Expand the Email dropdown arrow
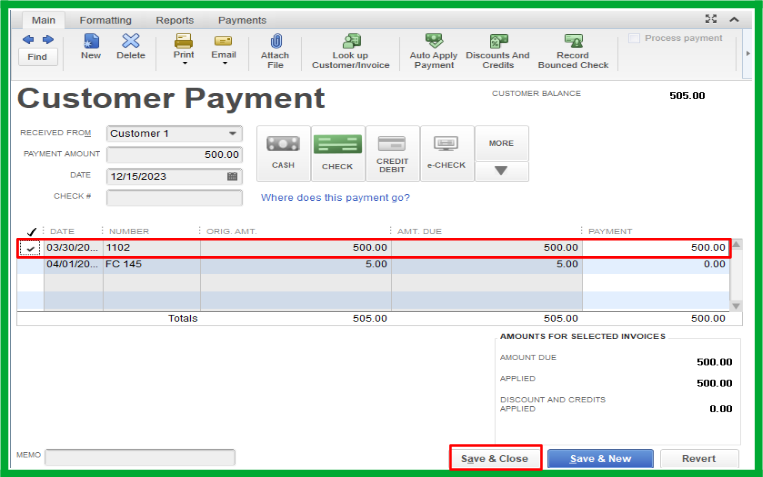 [224, 63]
